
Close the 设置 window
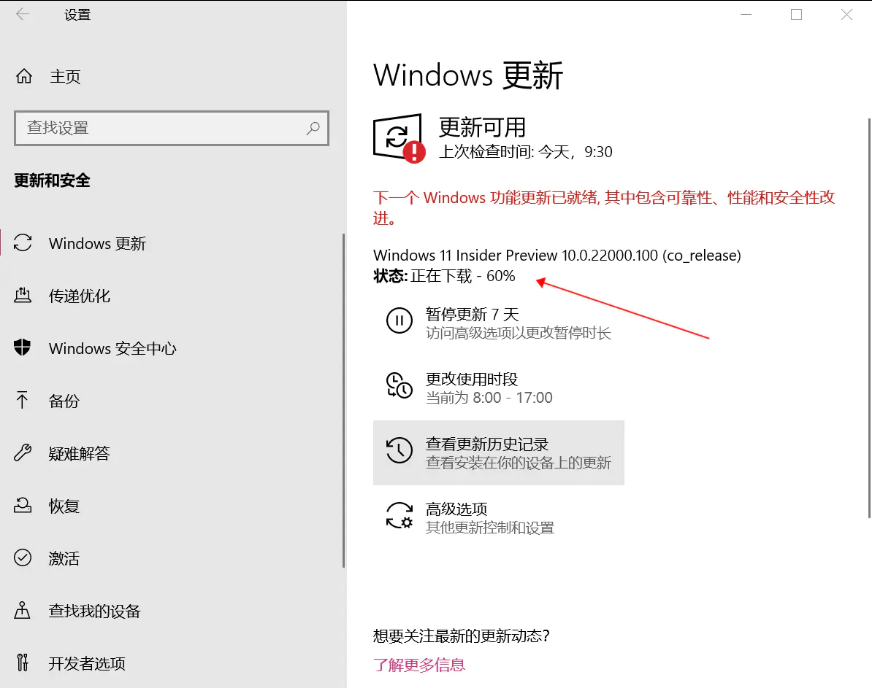[x=846, y=14]
